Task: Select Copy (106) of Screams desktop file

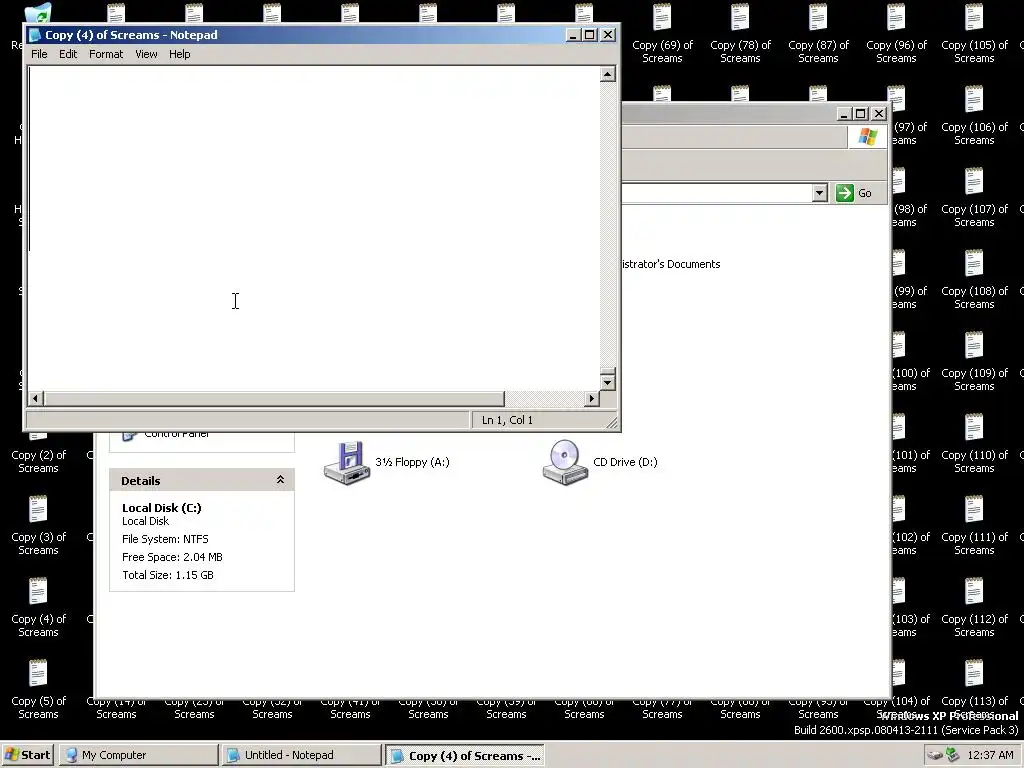Action: tap(974, 116)
